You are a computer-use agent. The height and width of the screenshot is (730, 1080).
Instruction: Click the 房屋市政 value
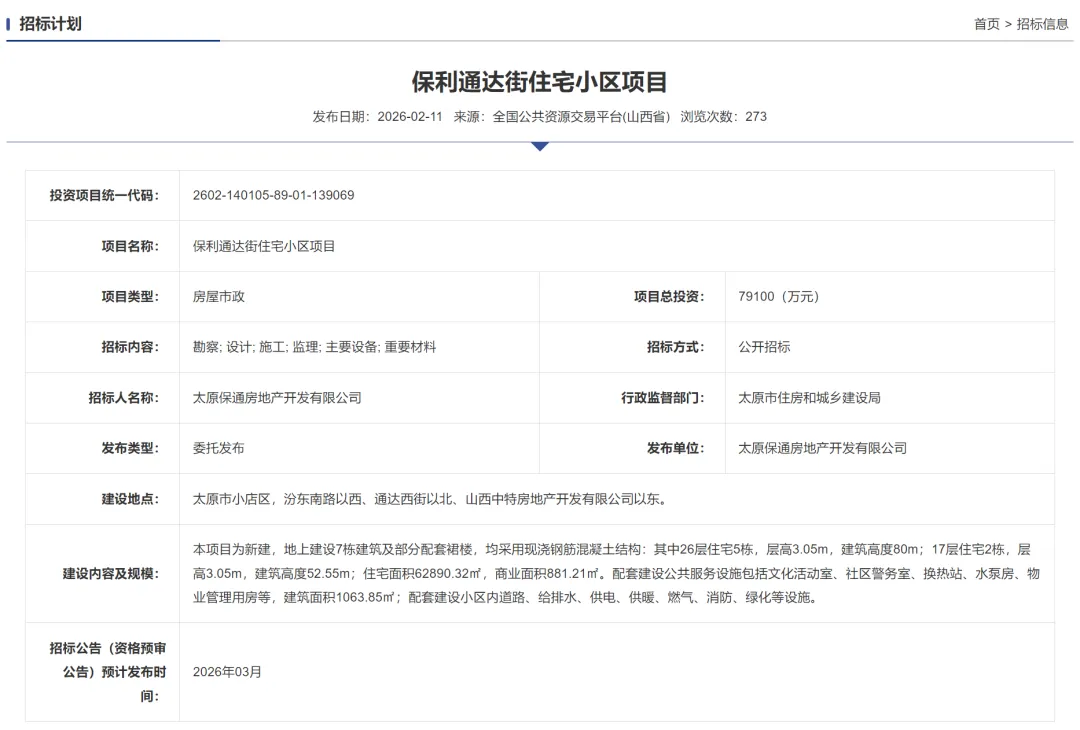point(219,297)
